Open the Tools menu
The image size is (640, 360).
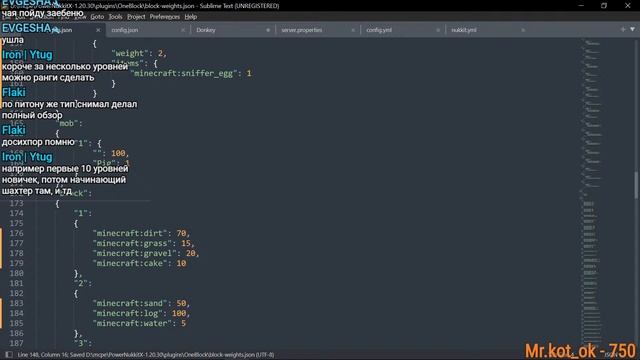(x=115, y=17)
